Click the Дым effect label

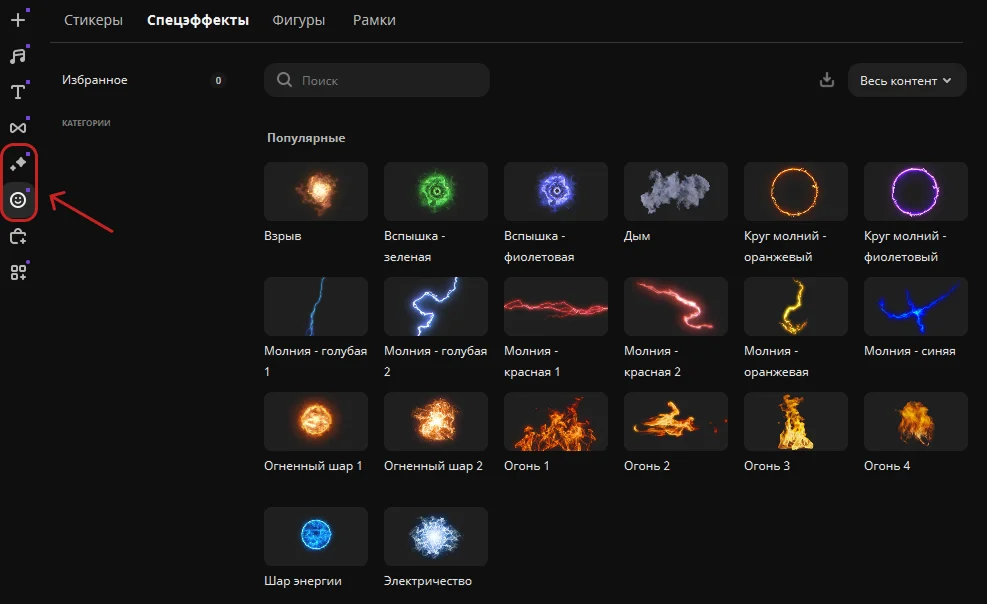coord(637,236)
